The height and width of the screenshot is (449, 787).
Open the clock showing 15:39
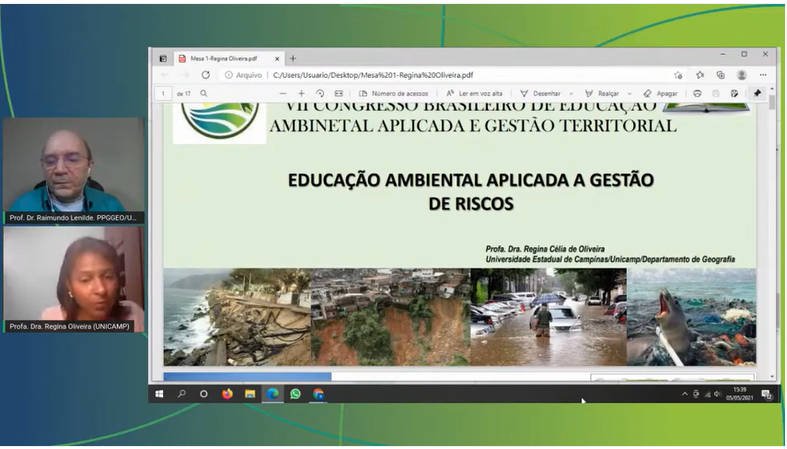[739, 394]
